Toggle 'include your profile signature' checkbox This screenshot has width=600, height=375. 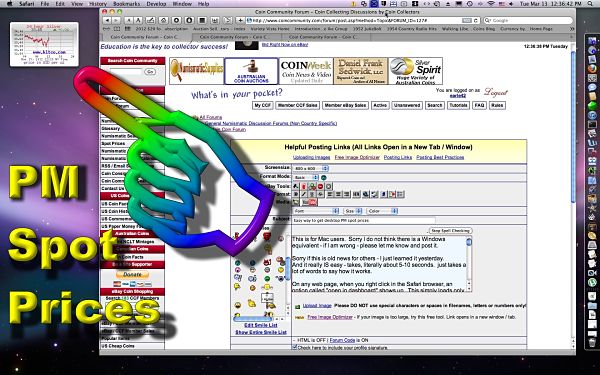point(294,347)
